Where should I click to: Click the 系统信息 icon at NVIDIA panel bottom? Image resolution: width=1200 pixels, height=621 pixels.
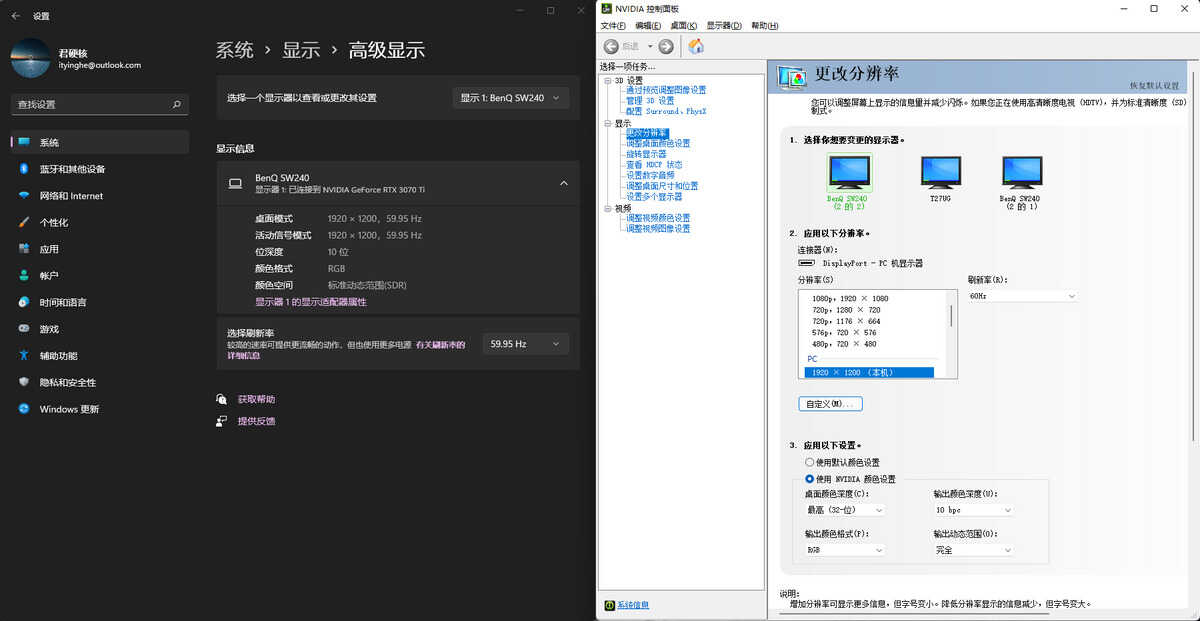(x=609, y=605)
